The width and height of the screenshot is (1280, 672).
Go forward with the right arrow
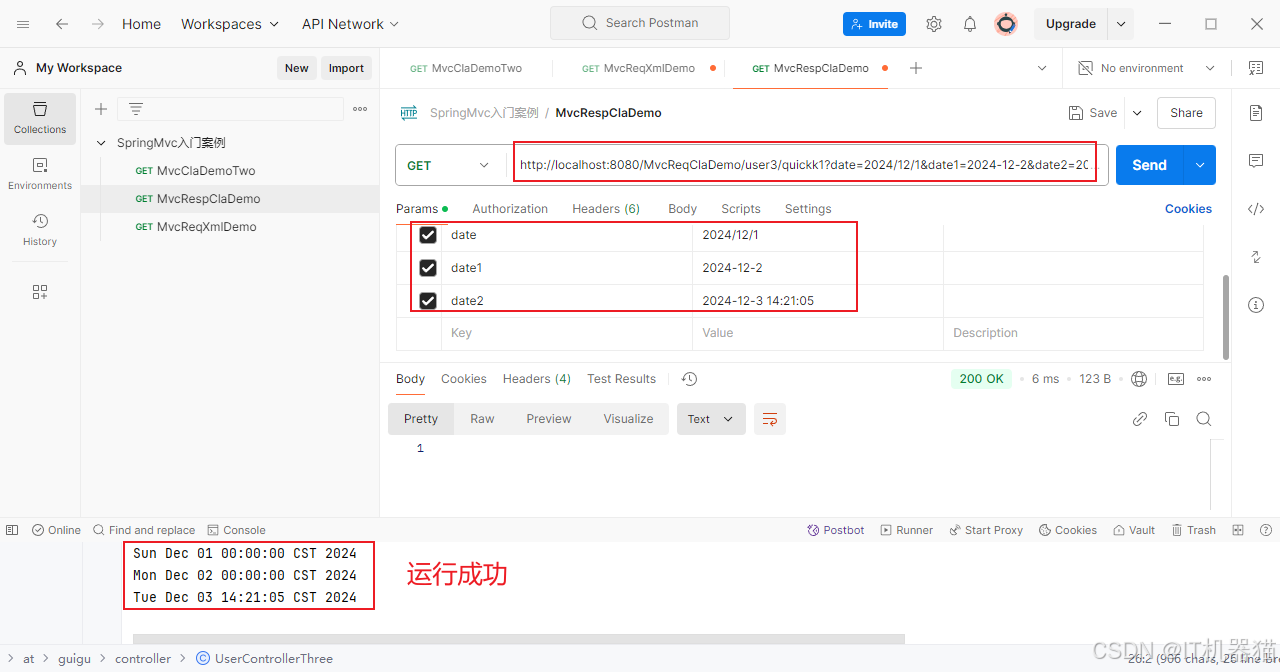pos(98,24)
